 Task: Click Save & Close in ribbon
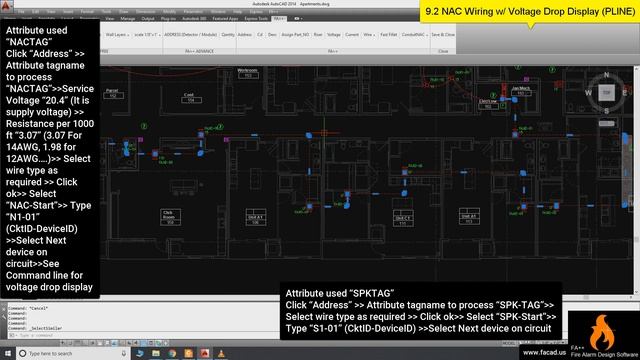[x=443, y=35]
